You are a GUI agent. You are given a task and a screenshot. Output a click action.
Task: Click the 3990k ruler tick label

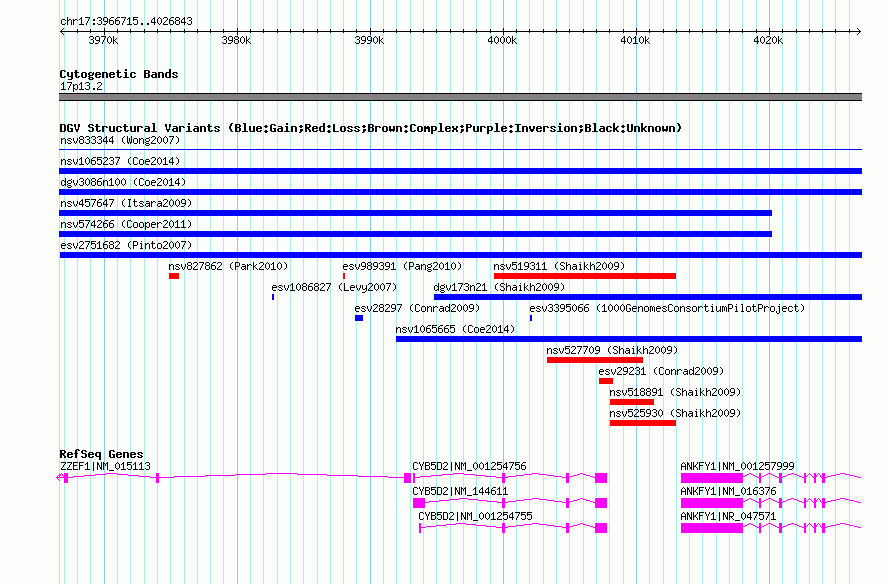tap(369, 40)
